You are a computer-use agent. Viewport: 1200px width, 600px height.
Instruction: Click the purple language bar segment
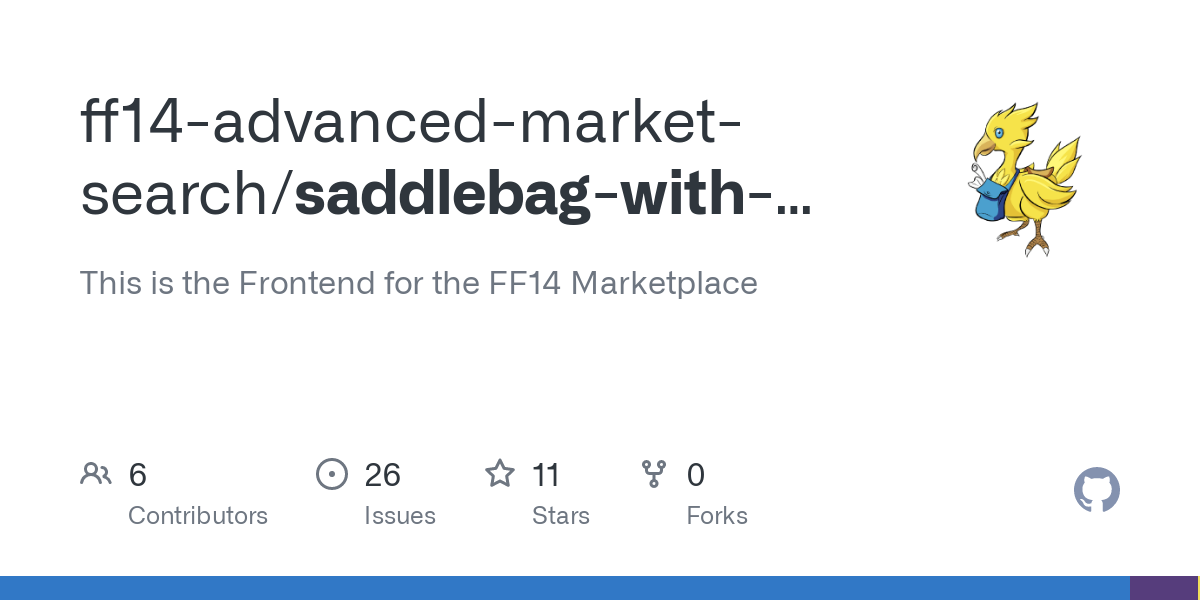pyautogui.click(x=1165, y=588)
